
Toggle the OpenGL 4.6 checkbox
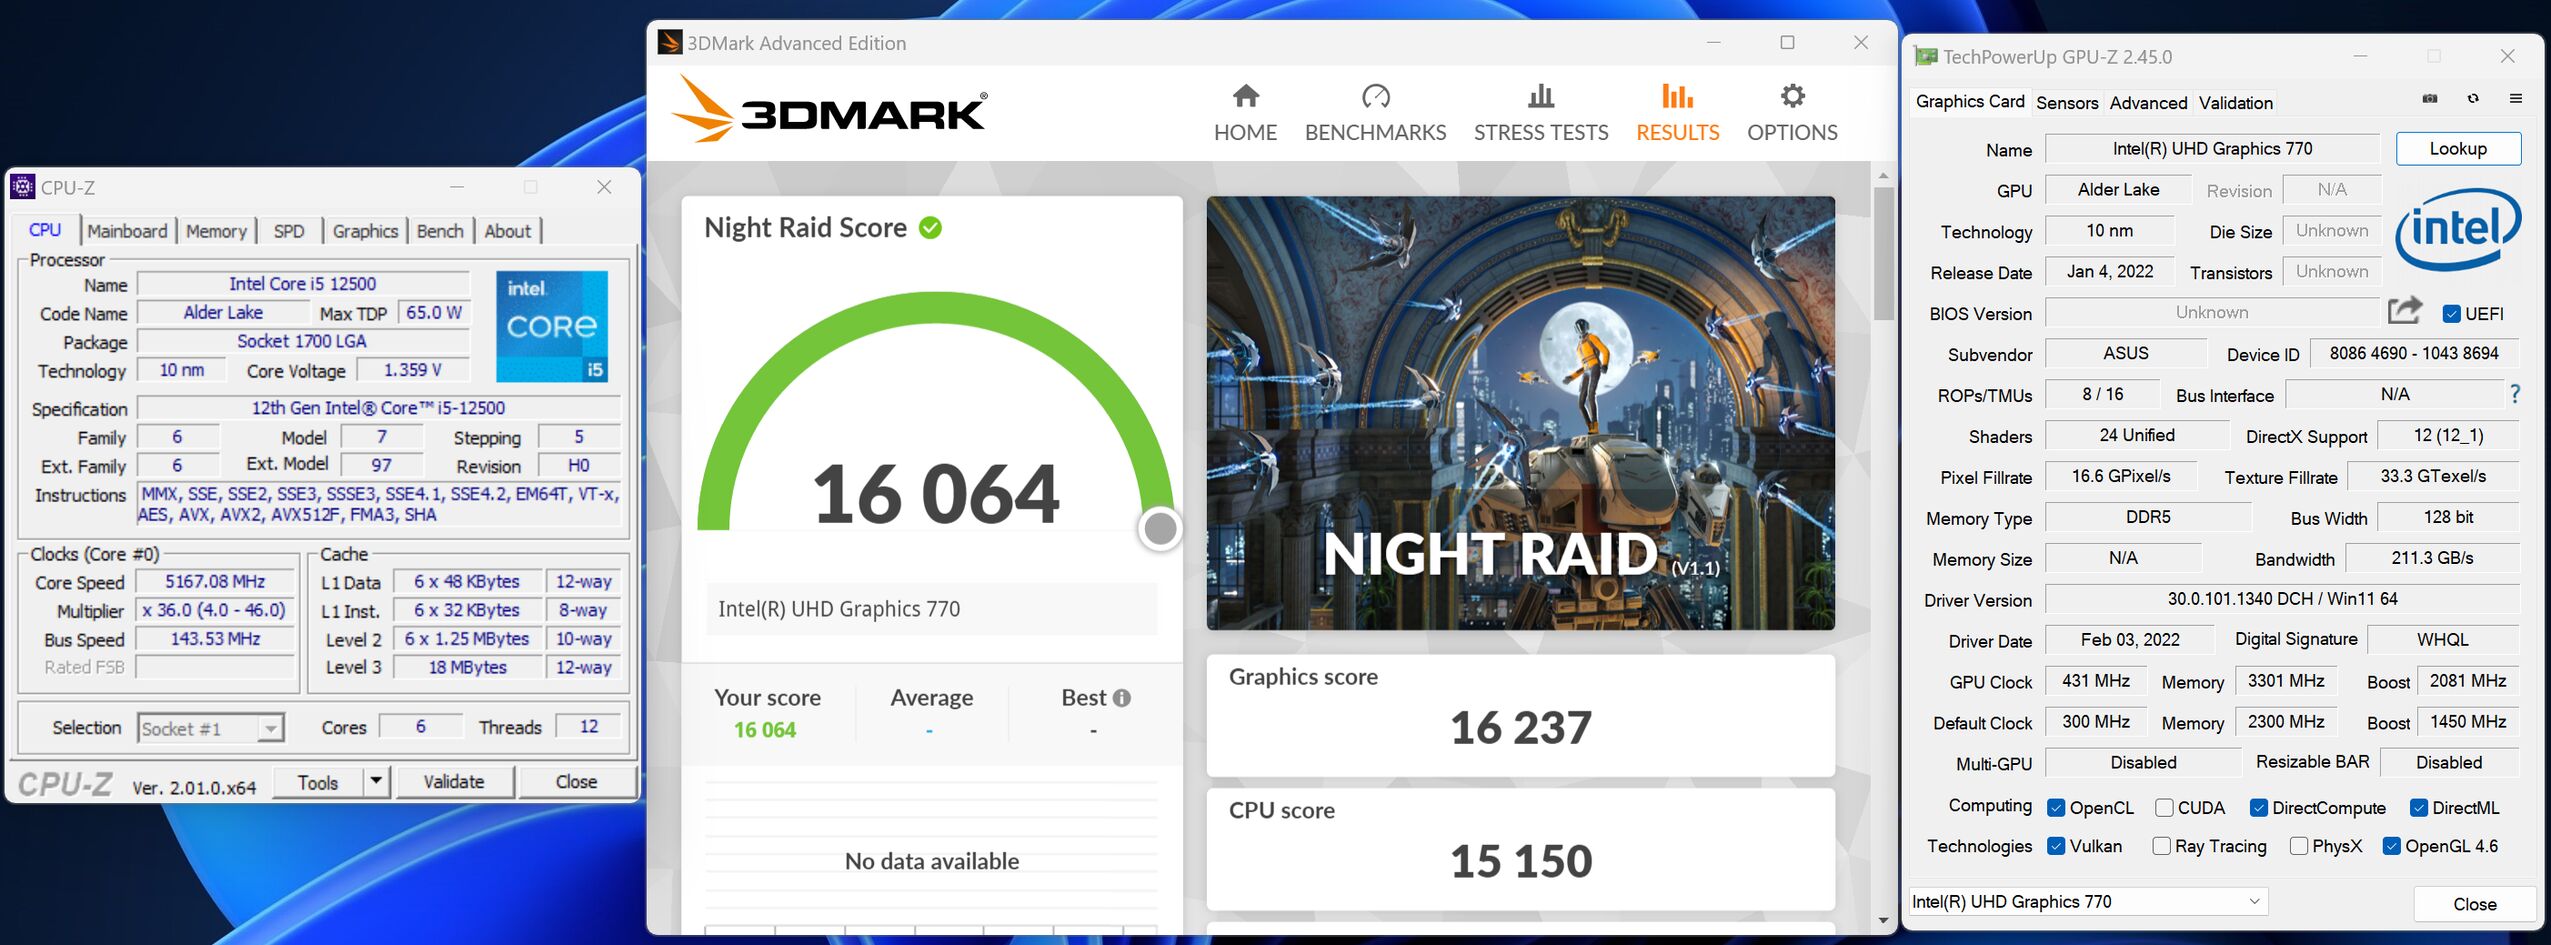pos(2392,846)
